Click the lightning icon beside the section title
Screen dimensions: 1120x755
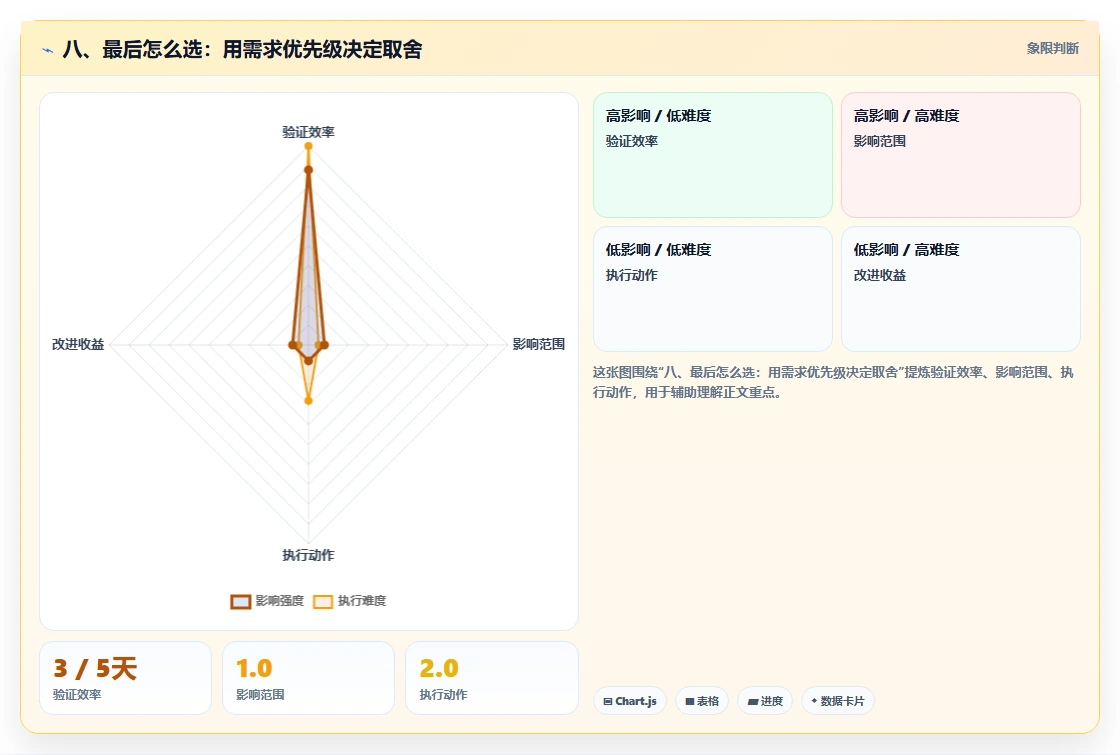click(x=48, y=50)
